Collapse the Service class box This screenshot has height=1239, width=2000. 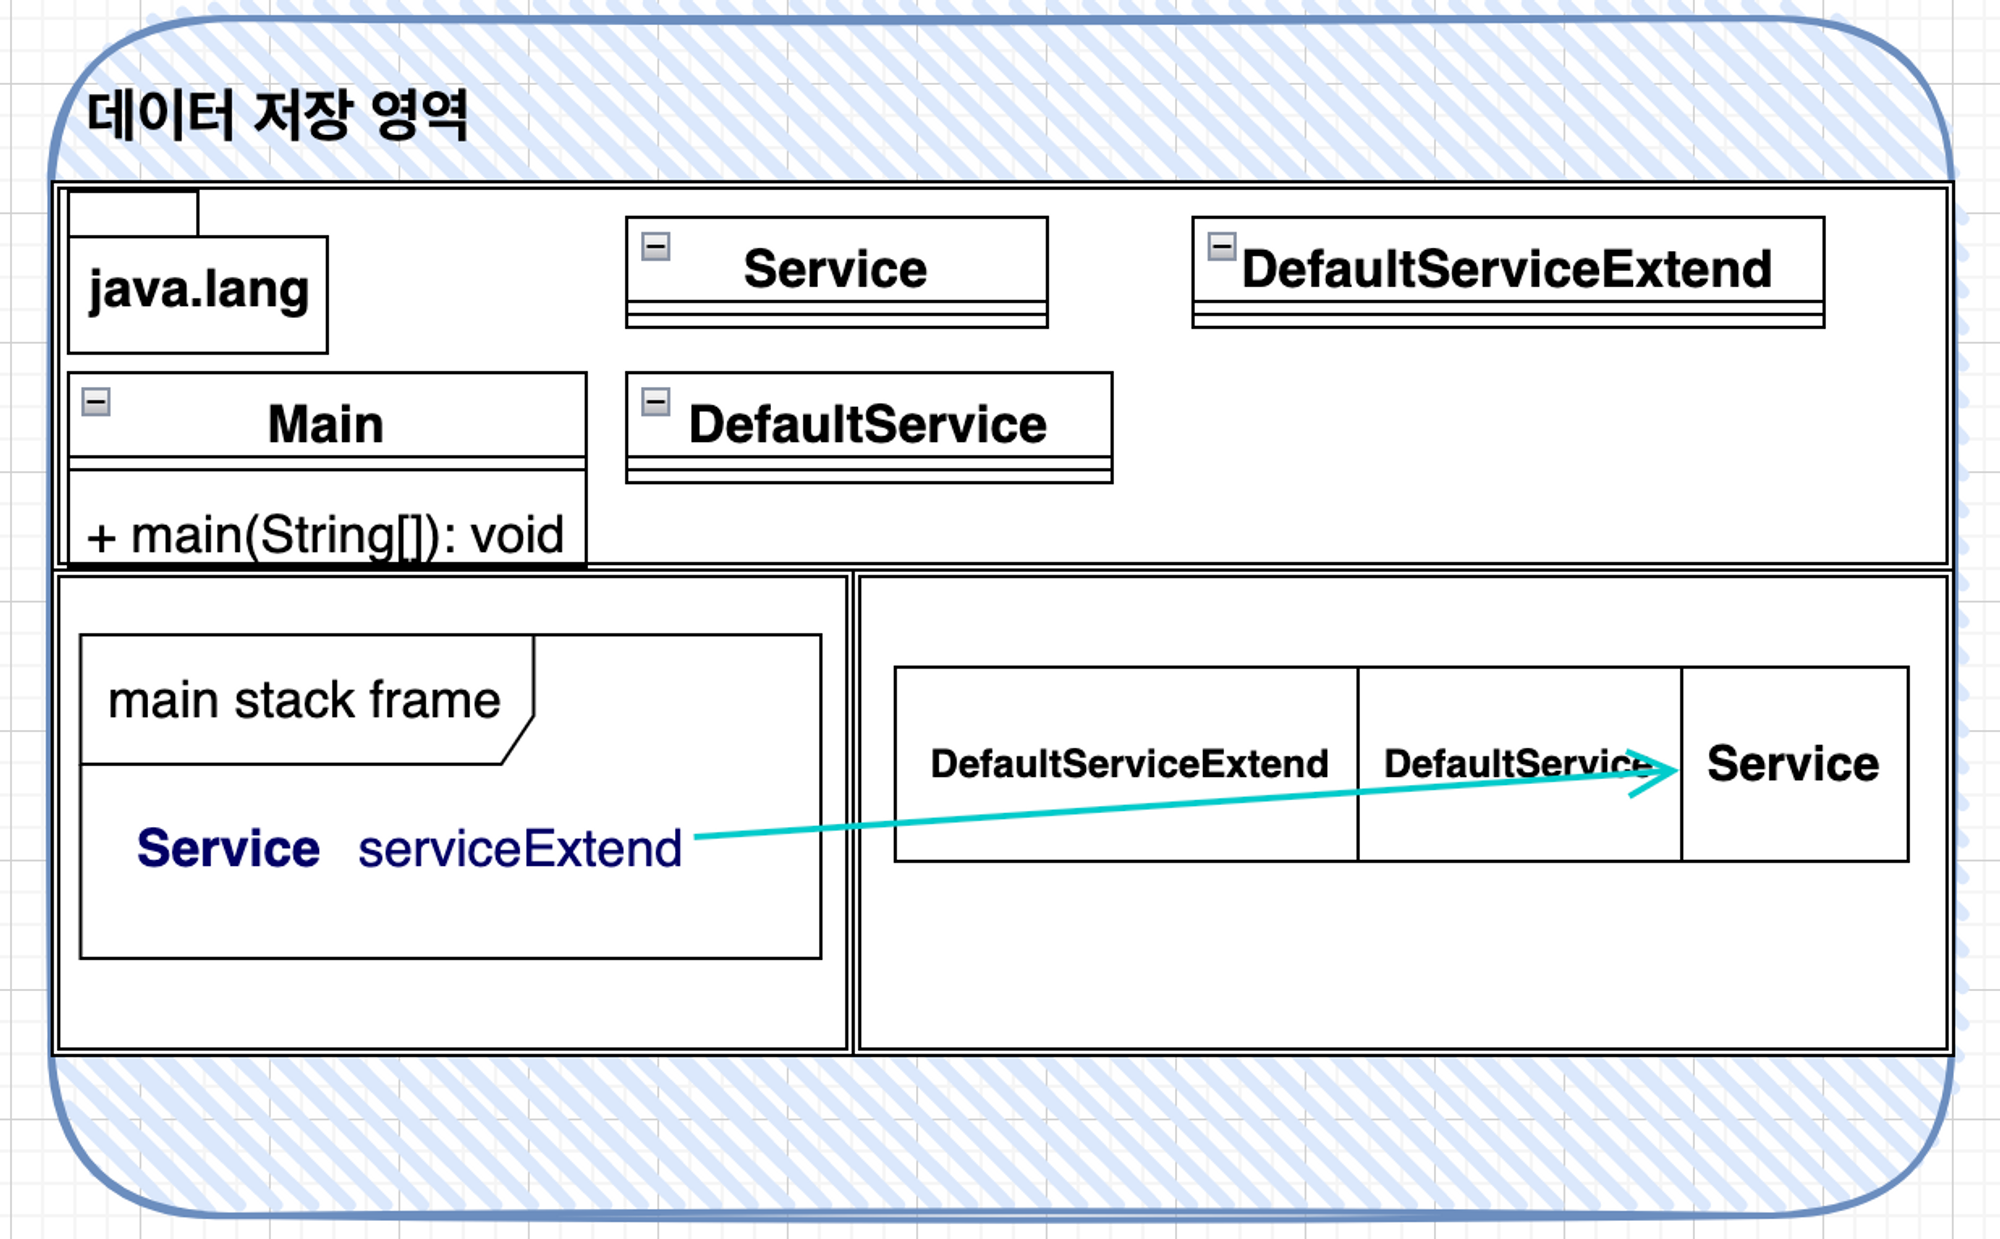[656, 246]
